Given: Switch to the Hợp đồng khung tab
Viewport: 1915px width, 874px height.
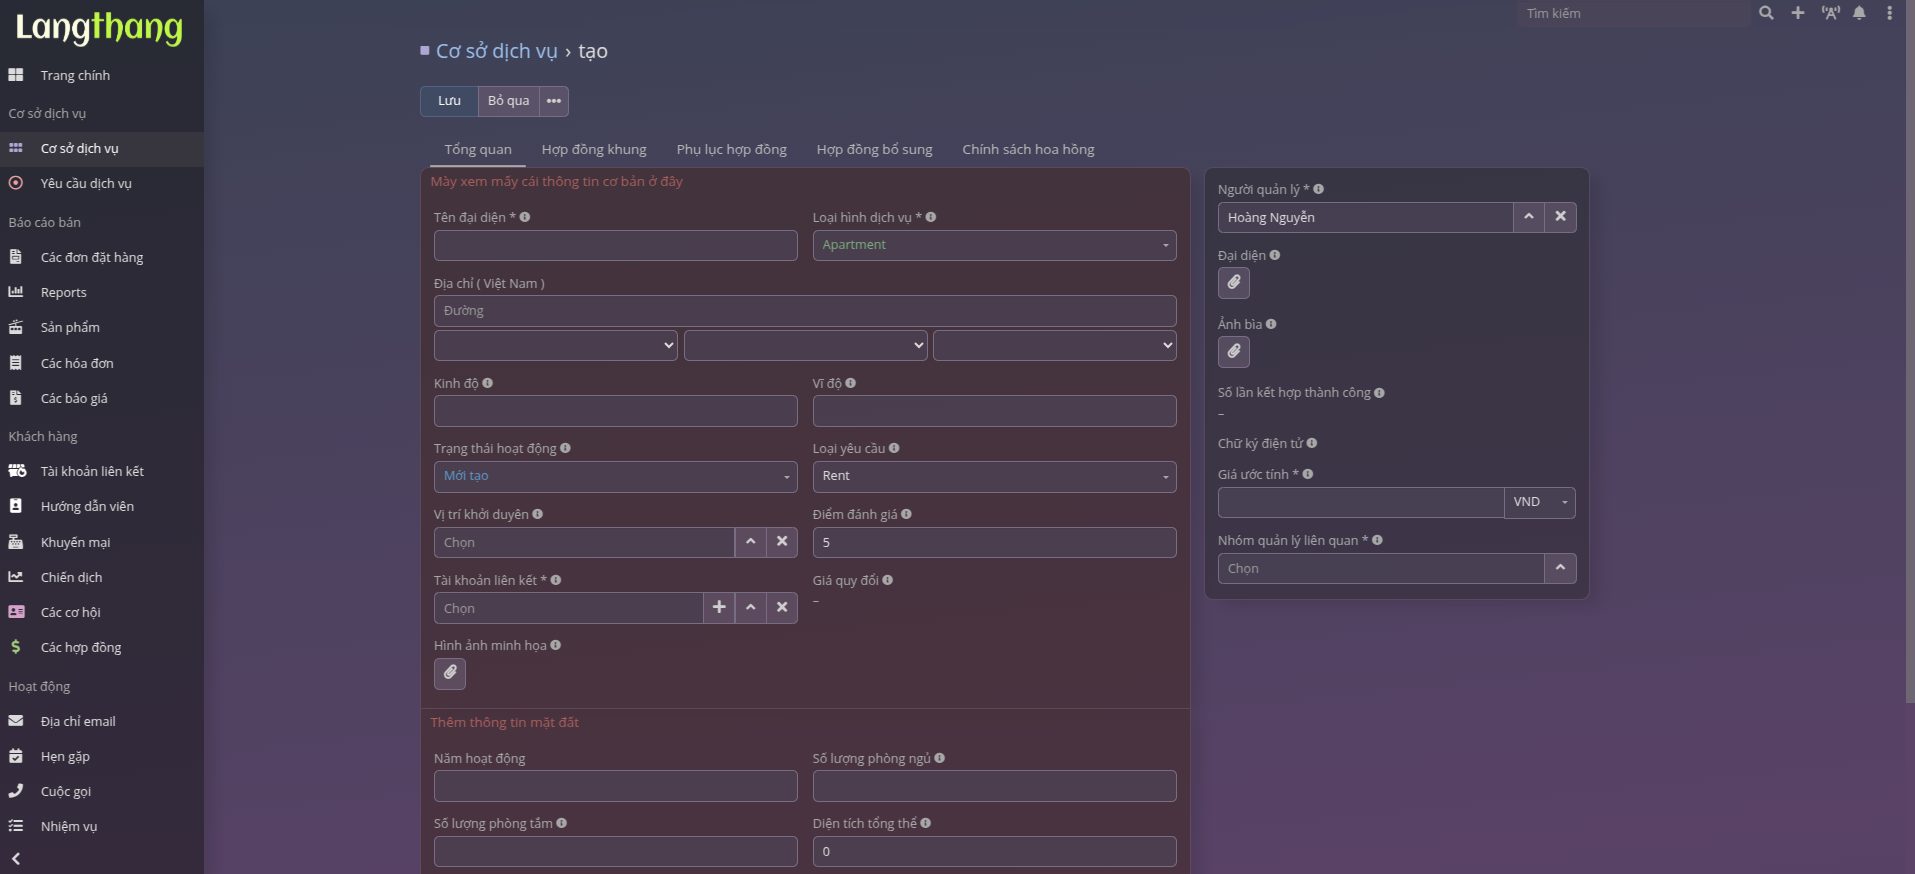Looking at the screenshot, I should click(594, 149).
